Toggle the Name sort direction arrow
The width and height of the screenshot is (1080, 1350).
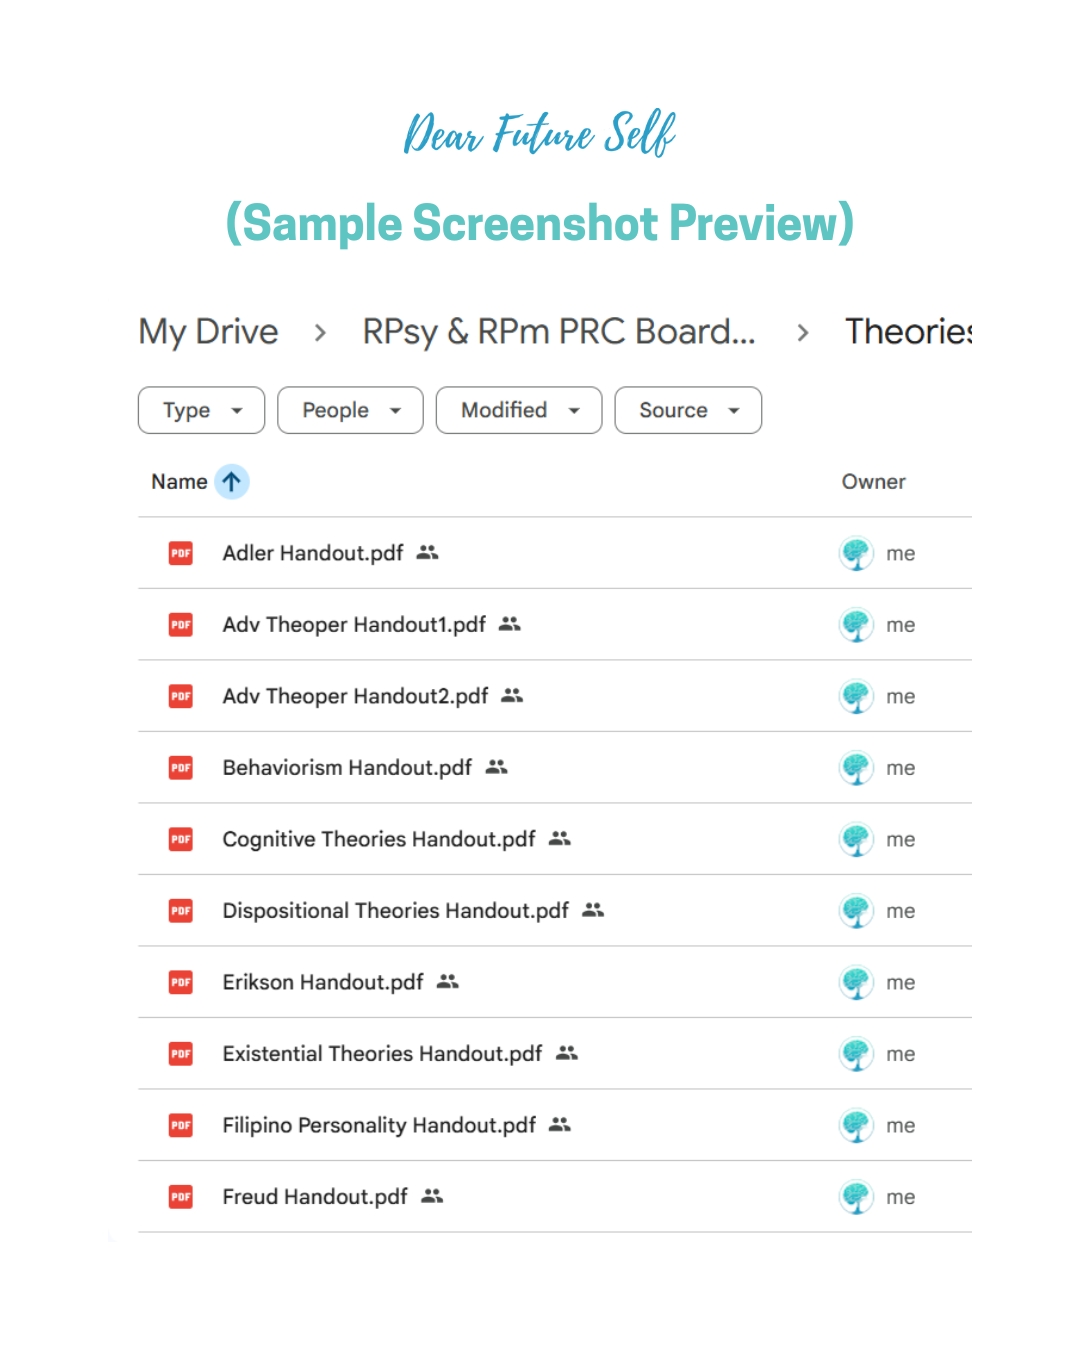pos(232,482)
